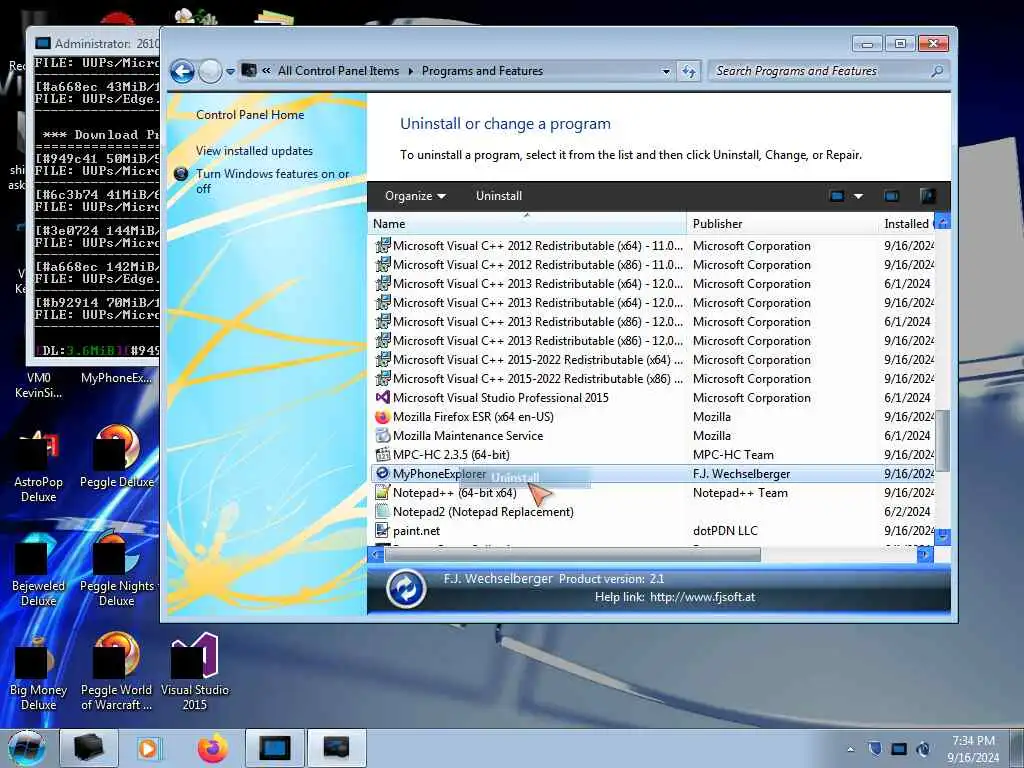Screen dimensions: 1024x768
Task: Select Mozilla Firefox ESR icon in list
Action: pos(383,416)
